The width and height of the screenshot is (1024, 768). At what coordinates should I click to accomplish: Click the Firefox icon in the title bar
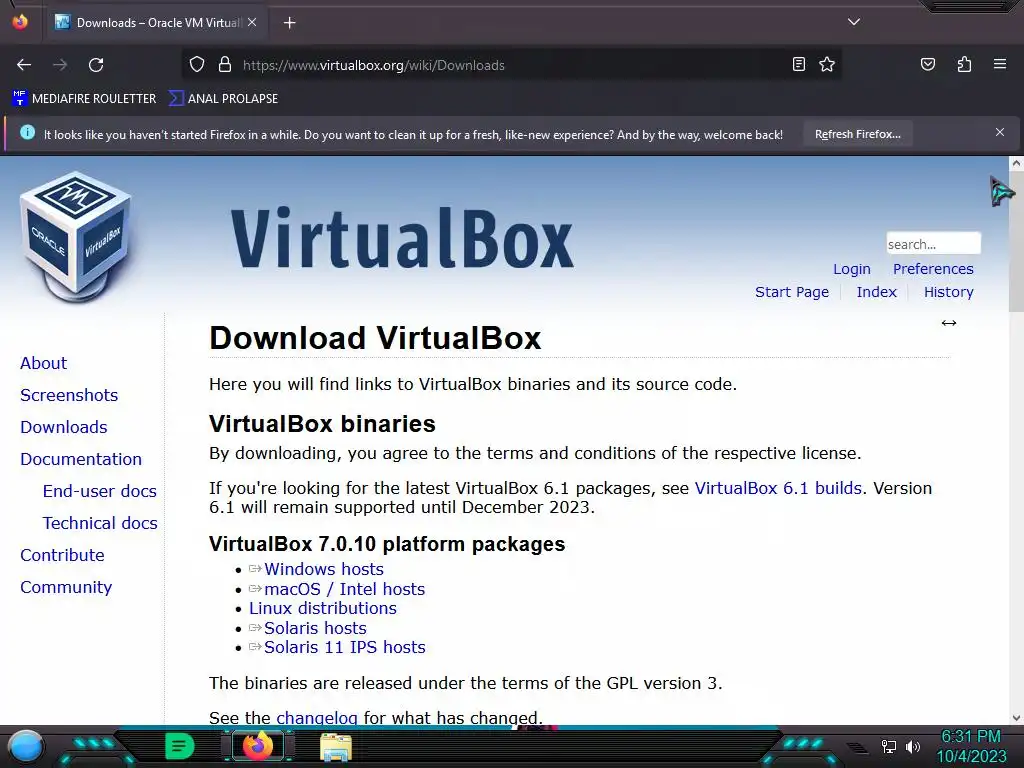tap(20, 22)
